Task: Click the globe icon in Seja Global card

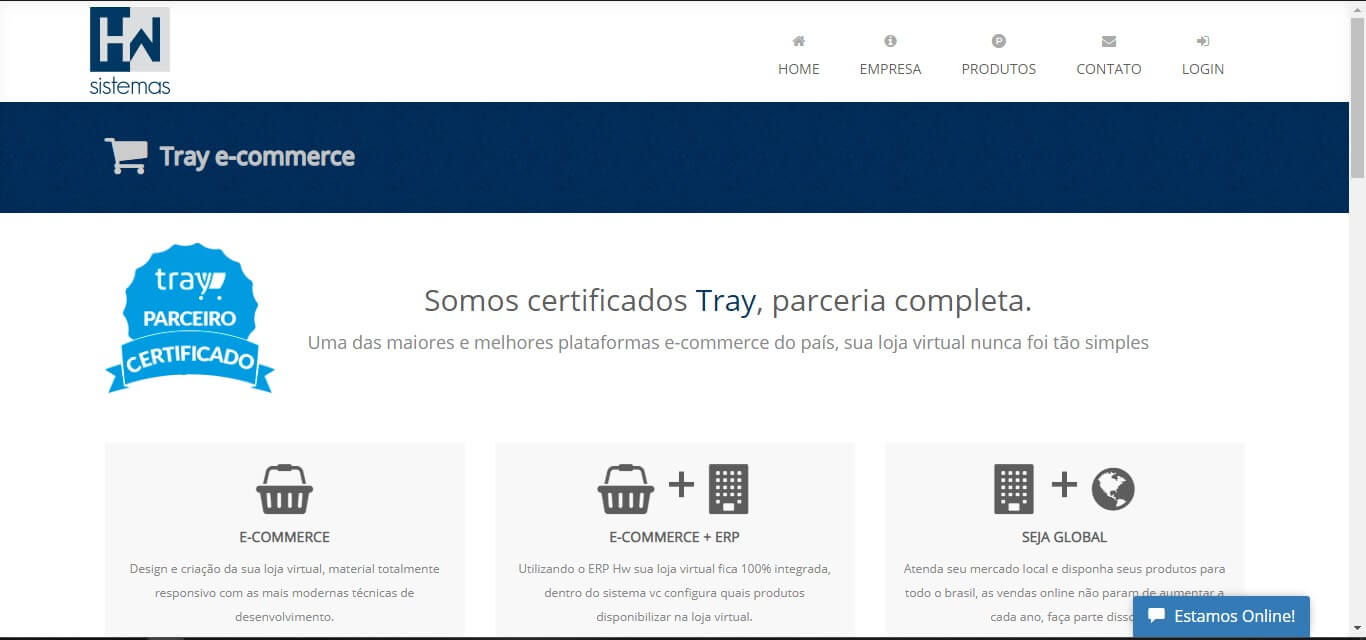Action: (x=1113, y=489)
